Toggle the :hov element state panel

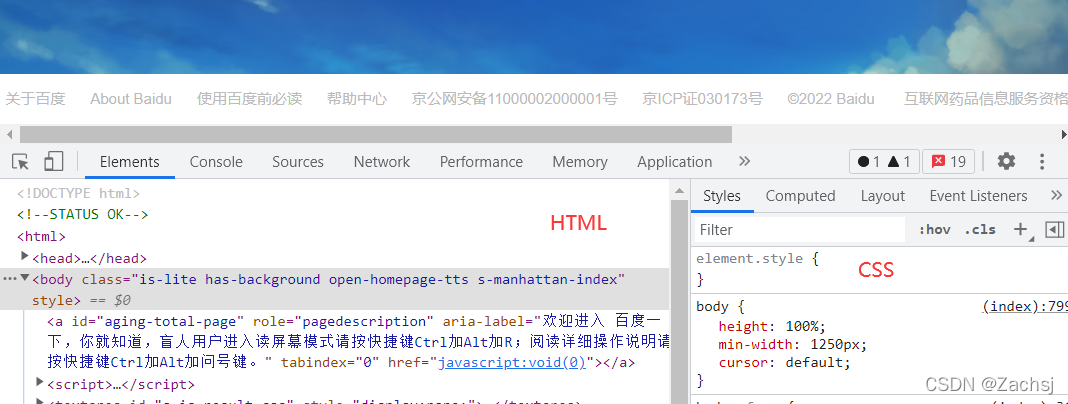point(934,230)
